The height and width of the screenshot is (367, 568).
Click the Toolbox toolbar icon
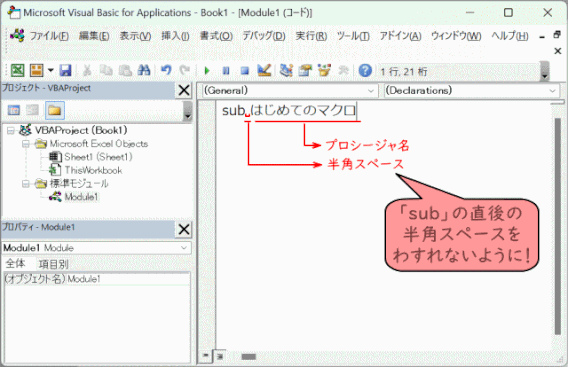343,70
